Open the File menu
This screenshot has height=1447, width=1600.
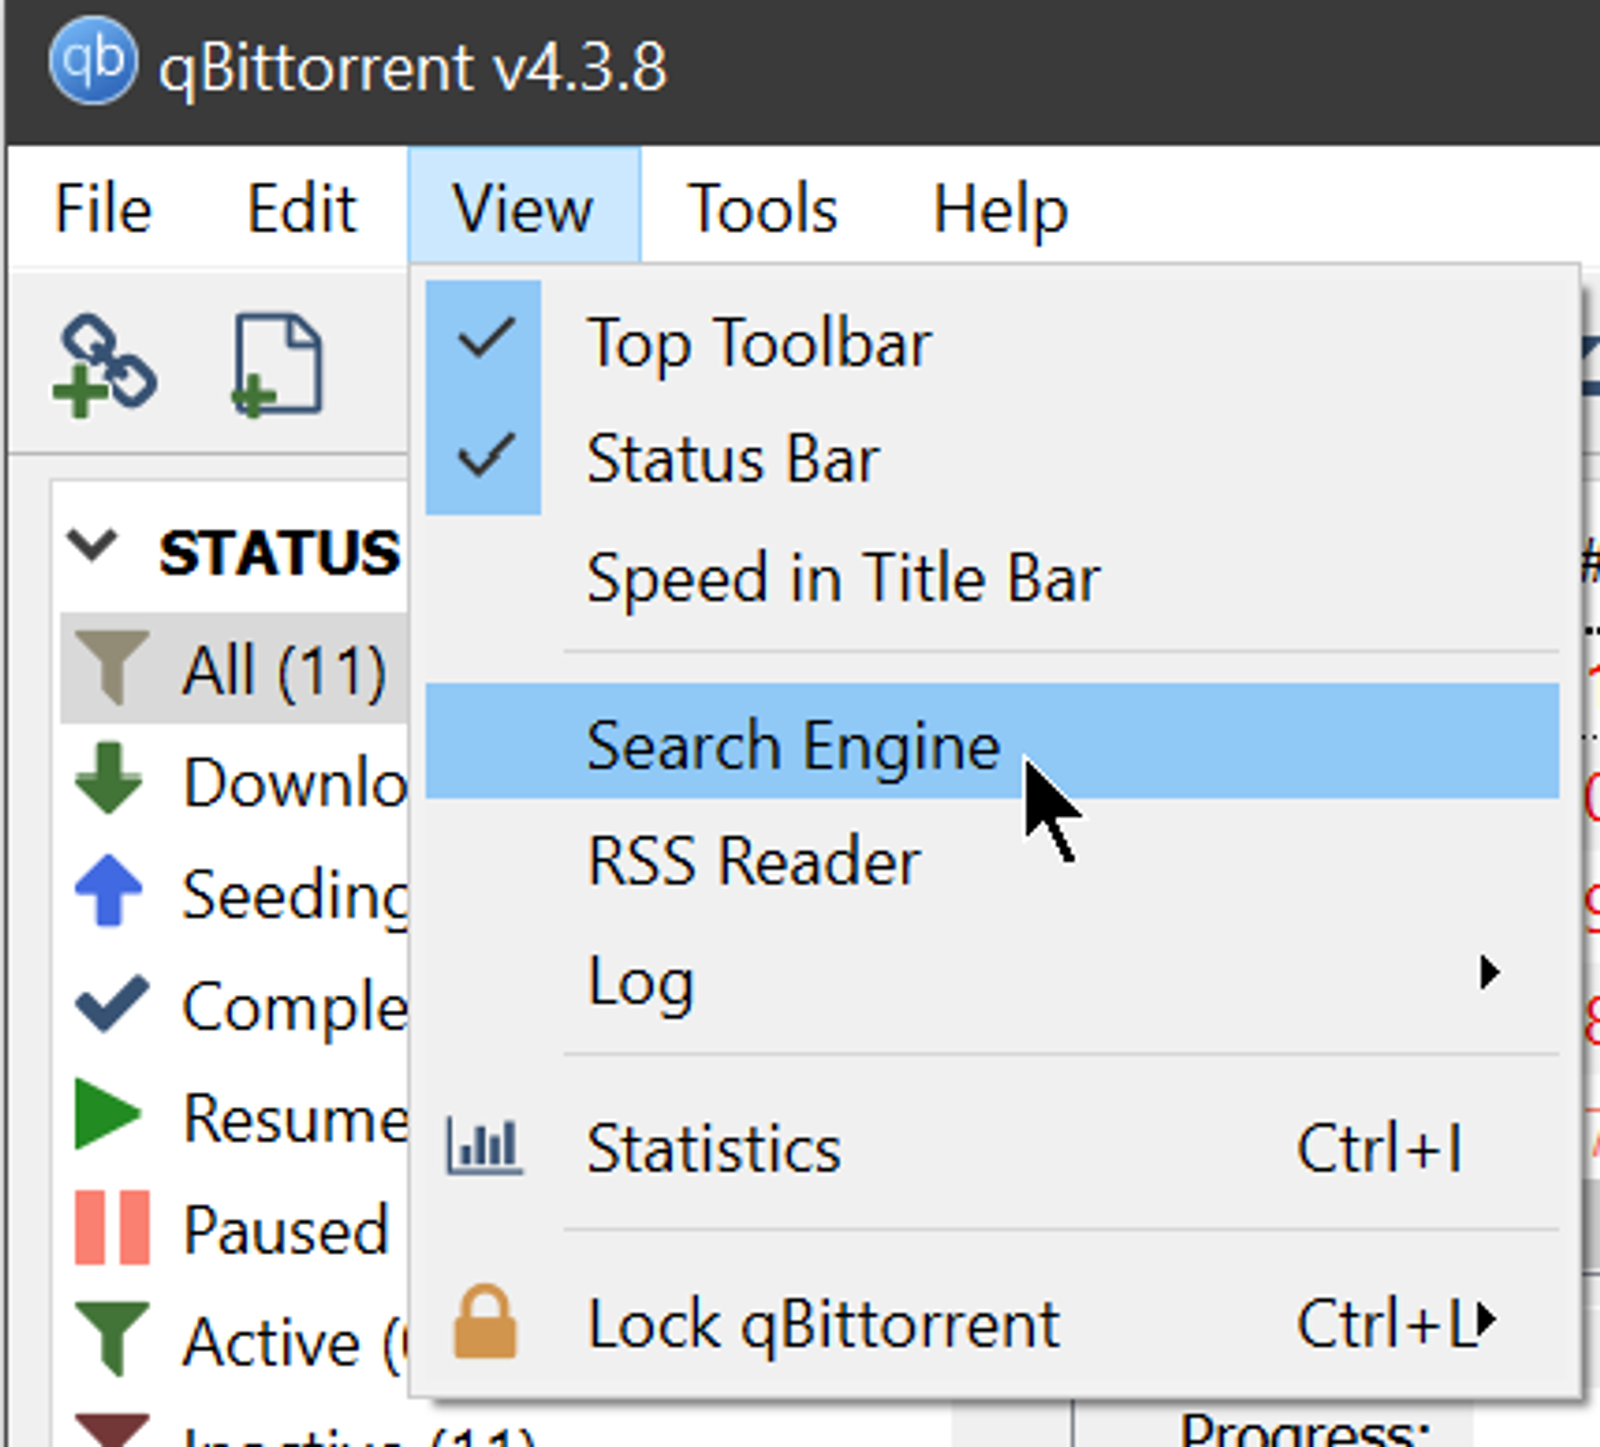pos(103,209)
